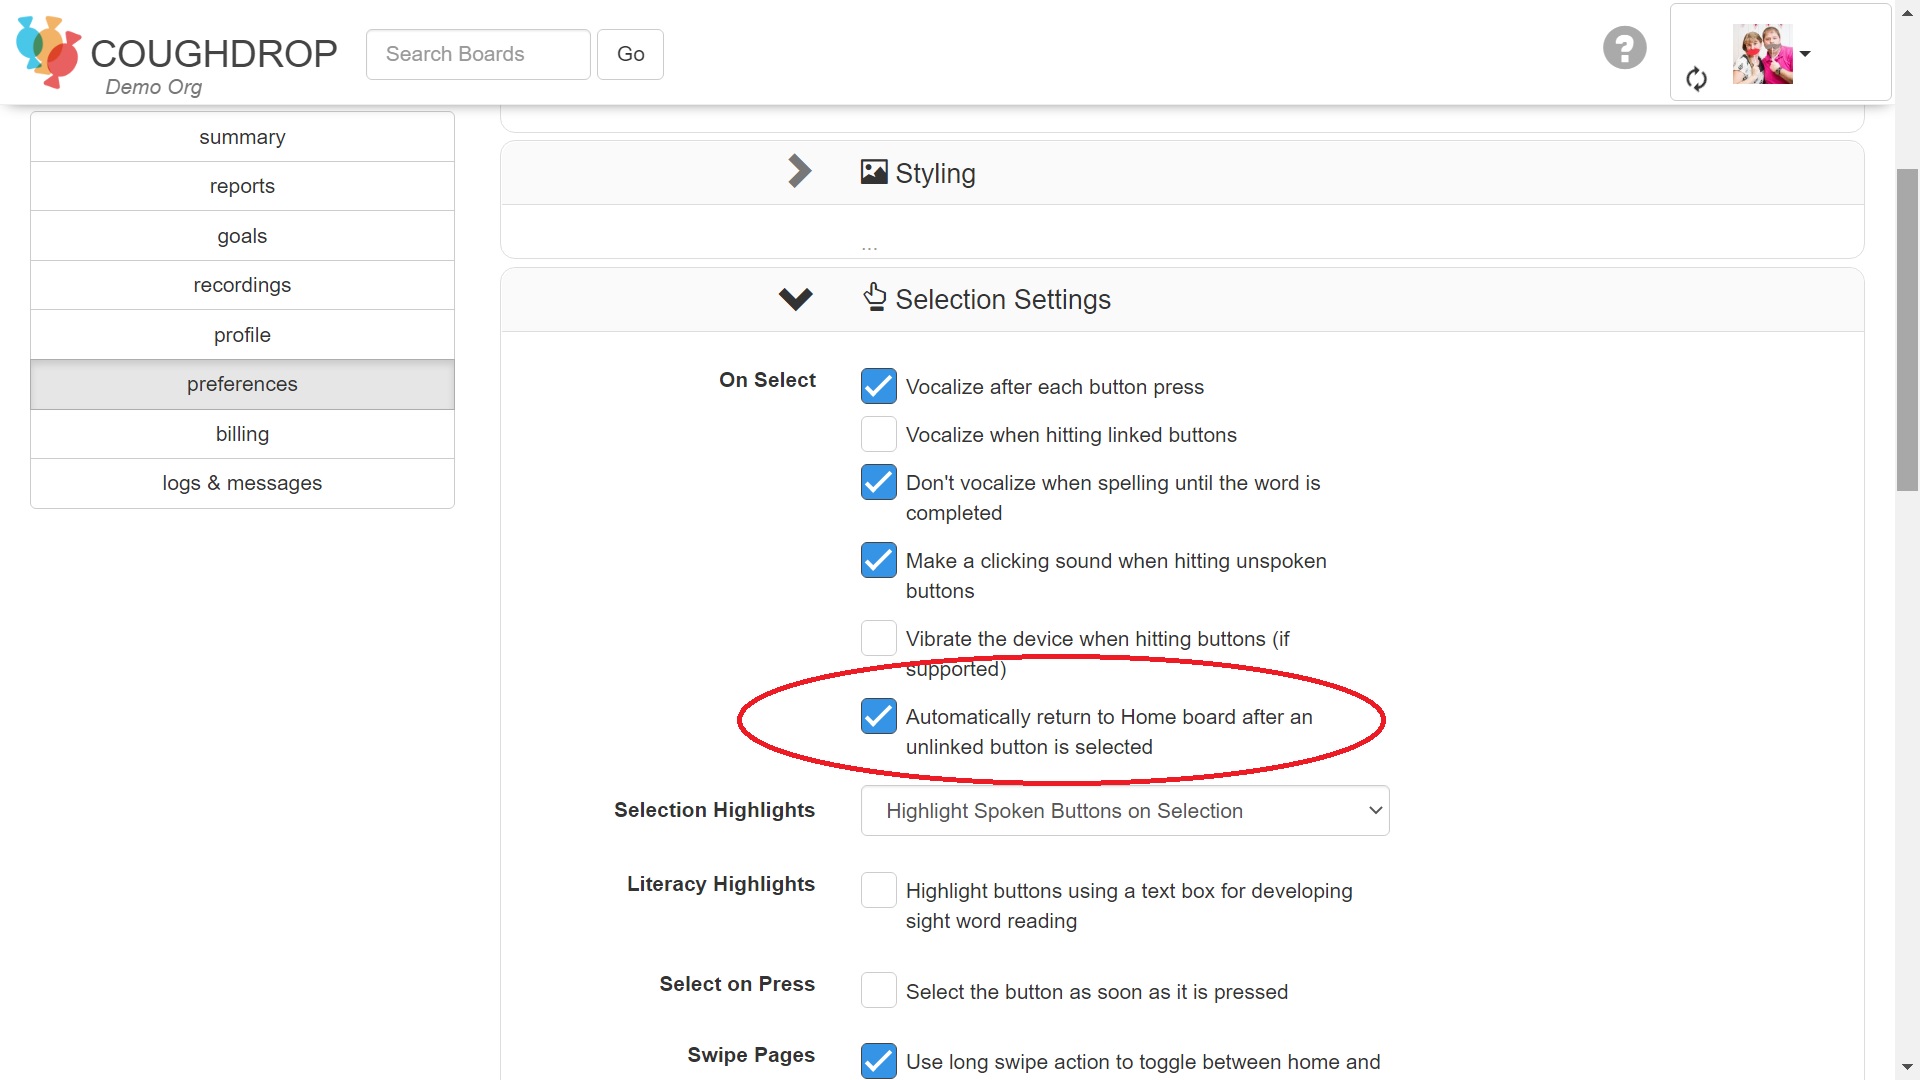Toggle Swipe Pages long swipe checkbox
This screenshot has height=1080, width=1920.
tap(878, 1061)
